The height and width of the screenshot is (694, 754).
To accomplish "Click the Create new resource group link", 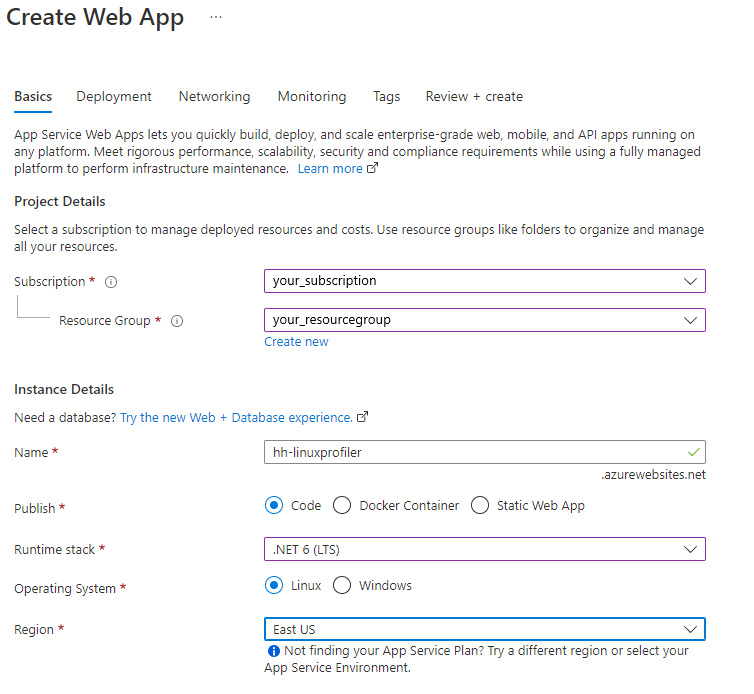I will point(296,342).
